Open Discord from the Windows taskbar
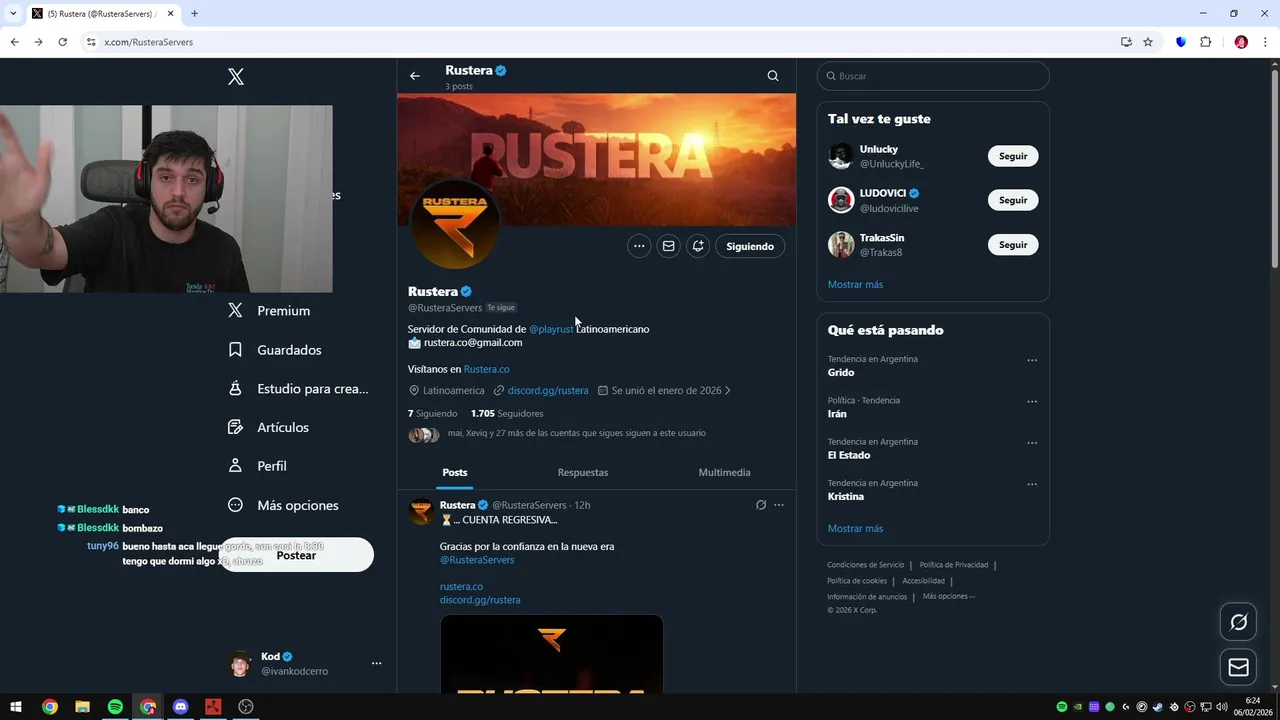 pyautogui.click(x=180, y=707)
